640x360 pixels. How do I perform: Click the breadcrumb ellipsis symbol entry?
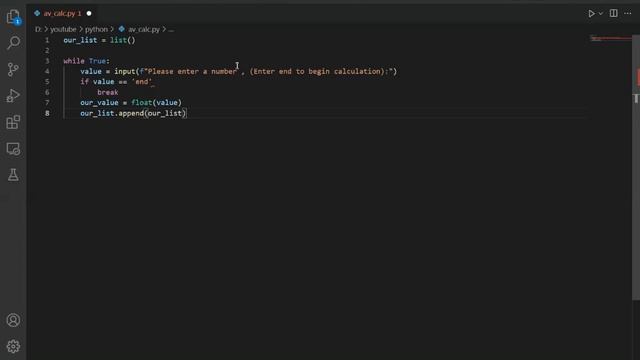coord(171,29)
